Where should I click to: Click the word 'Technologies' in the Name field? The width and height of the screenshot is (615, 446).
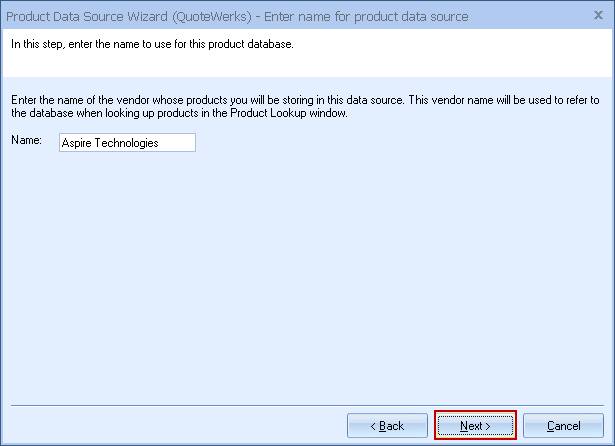127,143
